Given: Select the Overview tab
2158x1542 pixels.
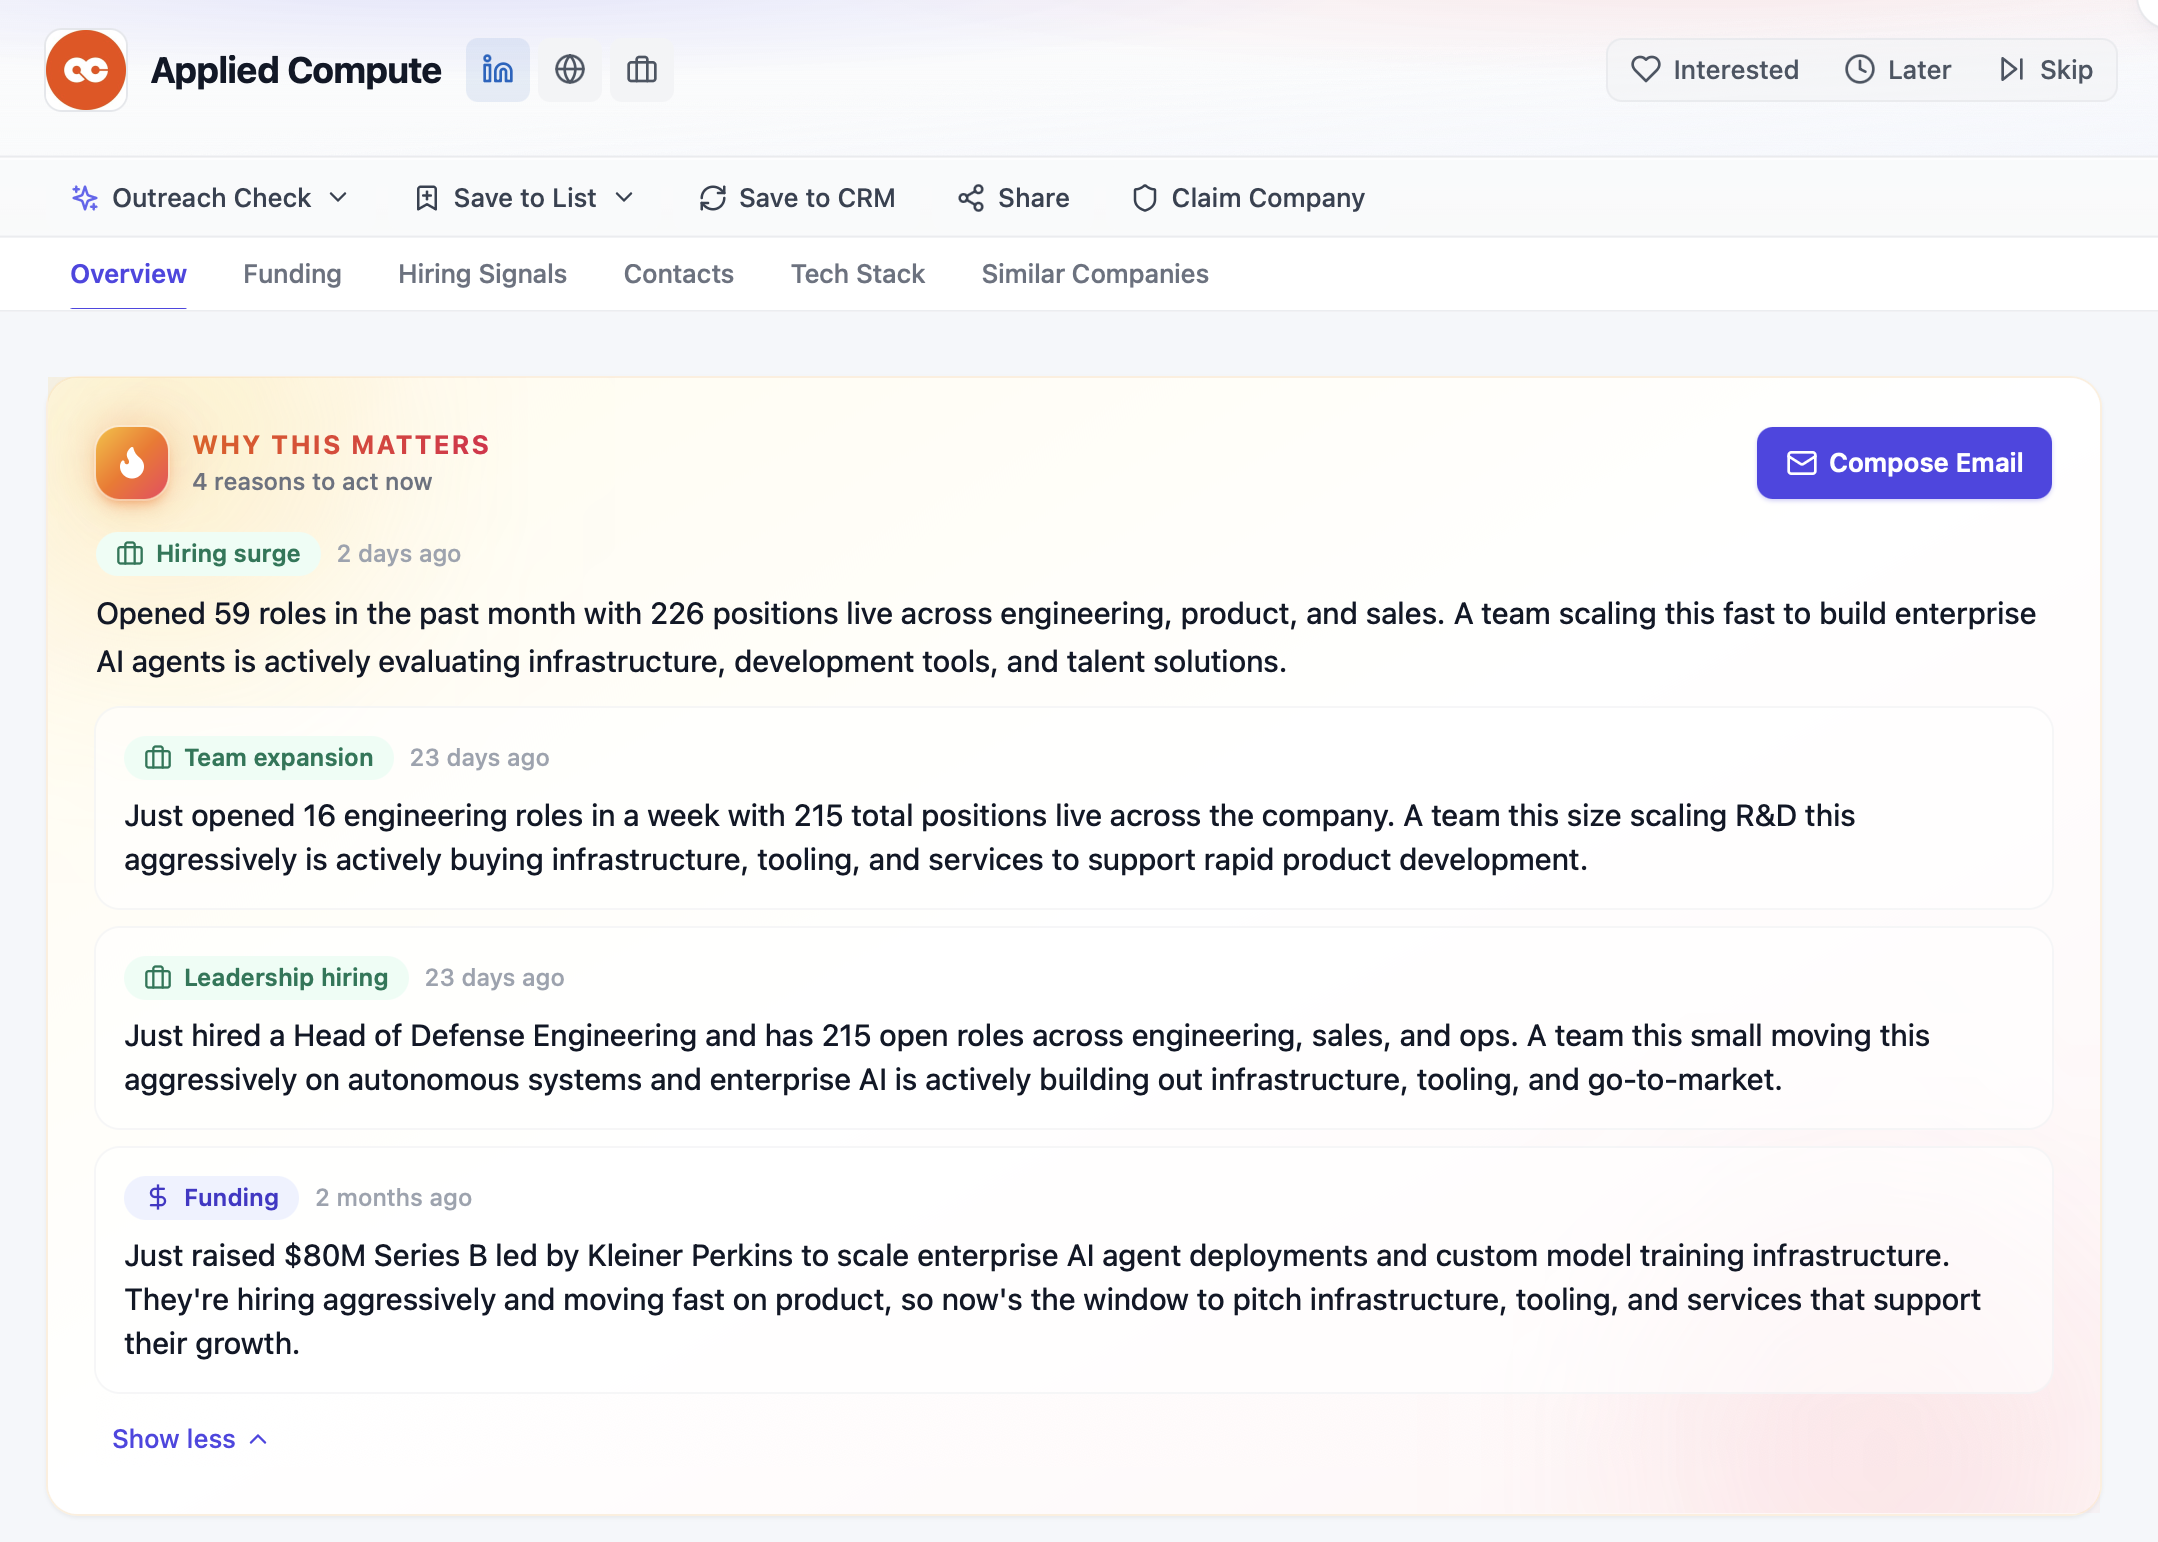Looking at the screenshot, I should [128, 274].
